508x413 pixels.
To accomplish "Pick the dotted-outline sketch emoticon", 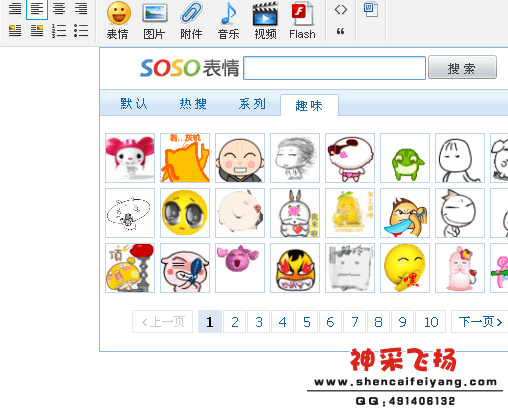I will (130, 213).
